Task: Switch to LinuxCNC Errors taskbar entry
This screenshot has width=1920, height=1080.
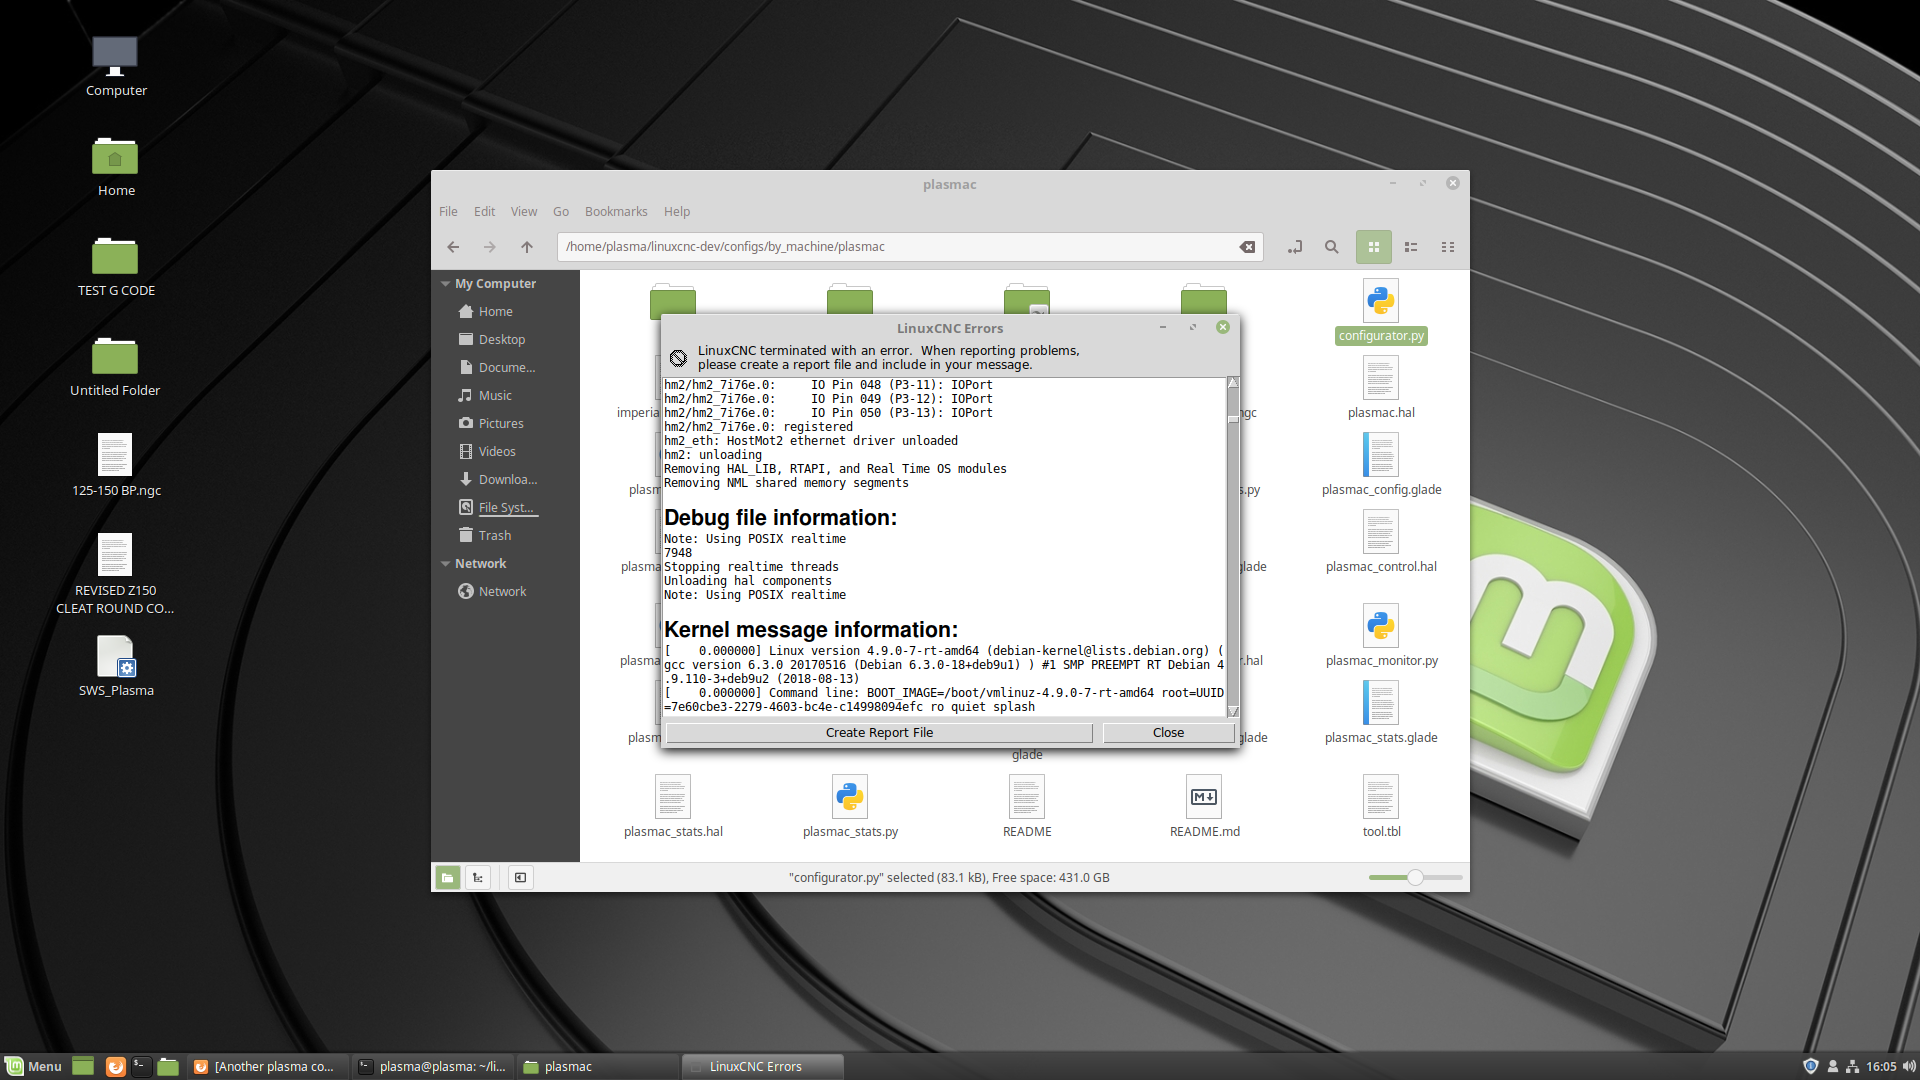Action: point(763,1067)
